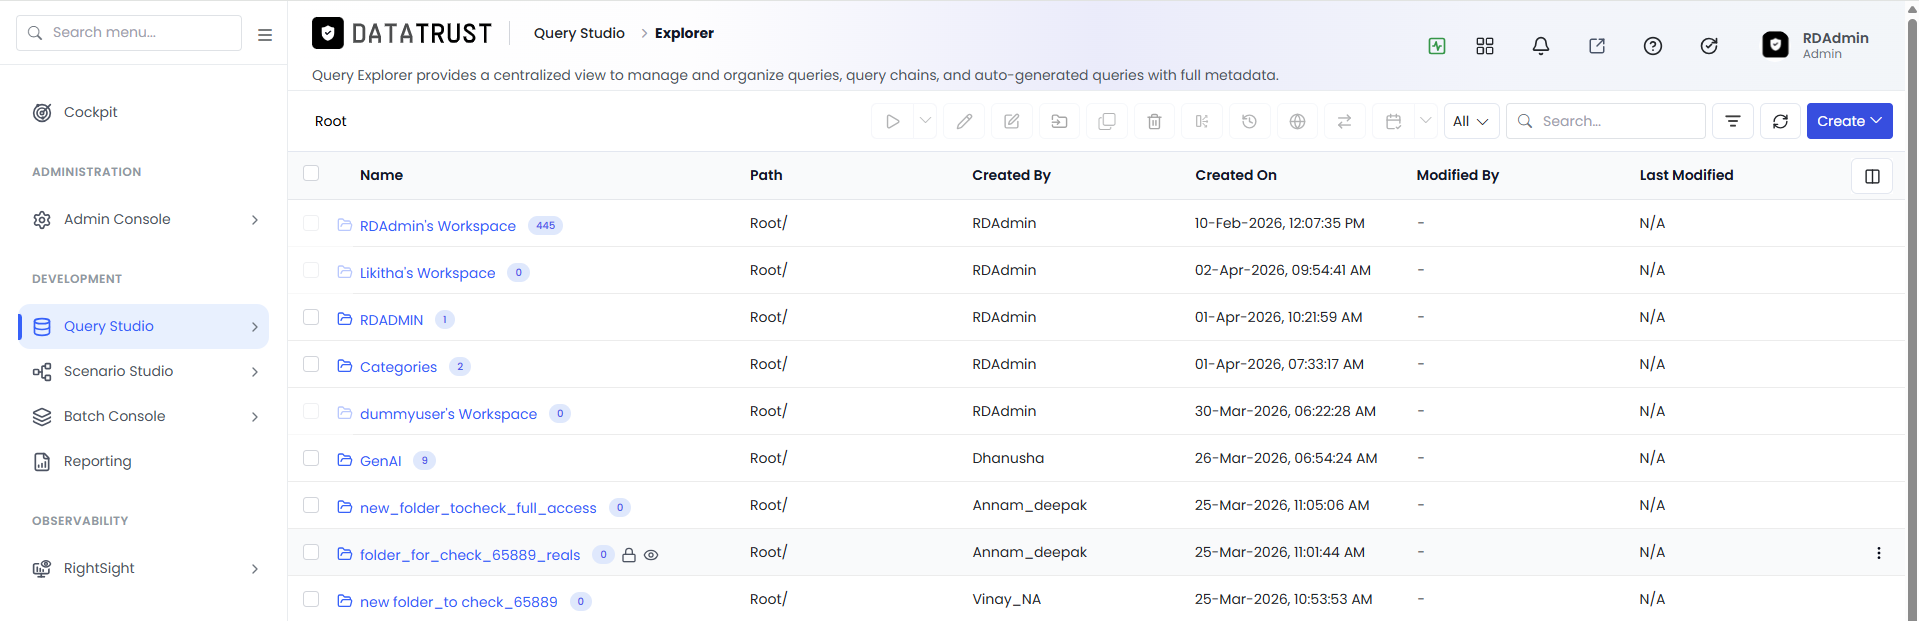Open the filter lines icon button
This screenshot has width=1919, height=621.
coord(1733,121)
